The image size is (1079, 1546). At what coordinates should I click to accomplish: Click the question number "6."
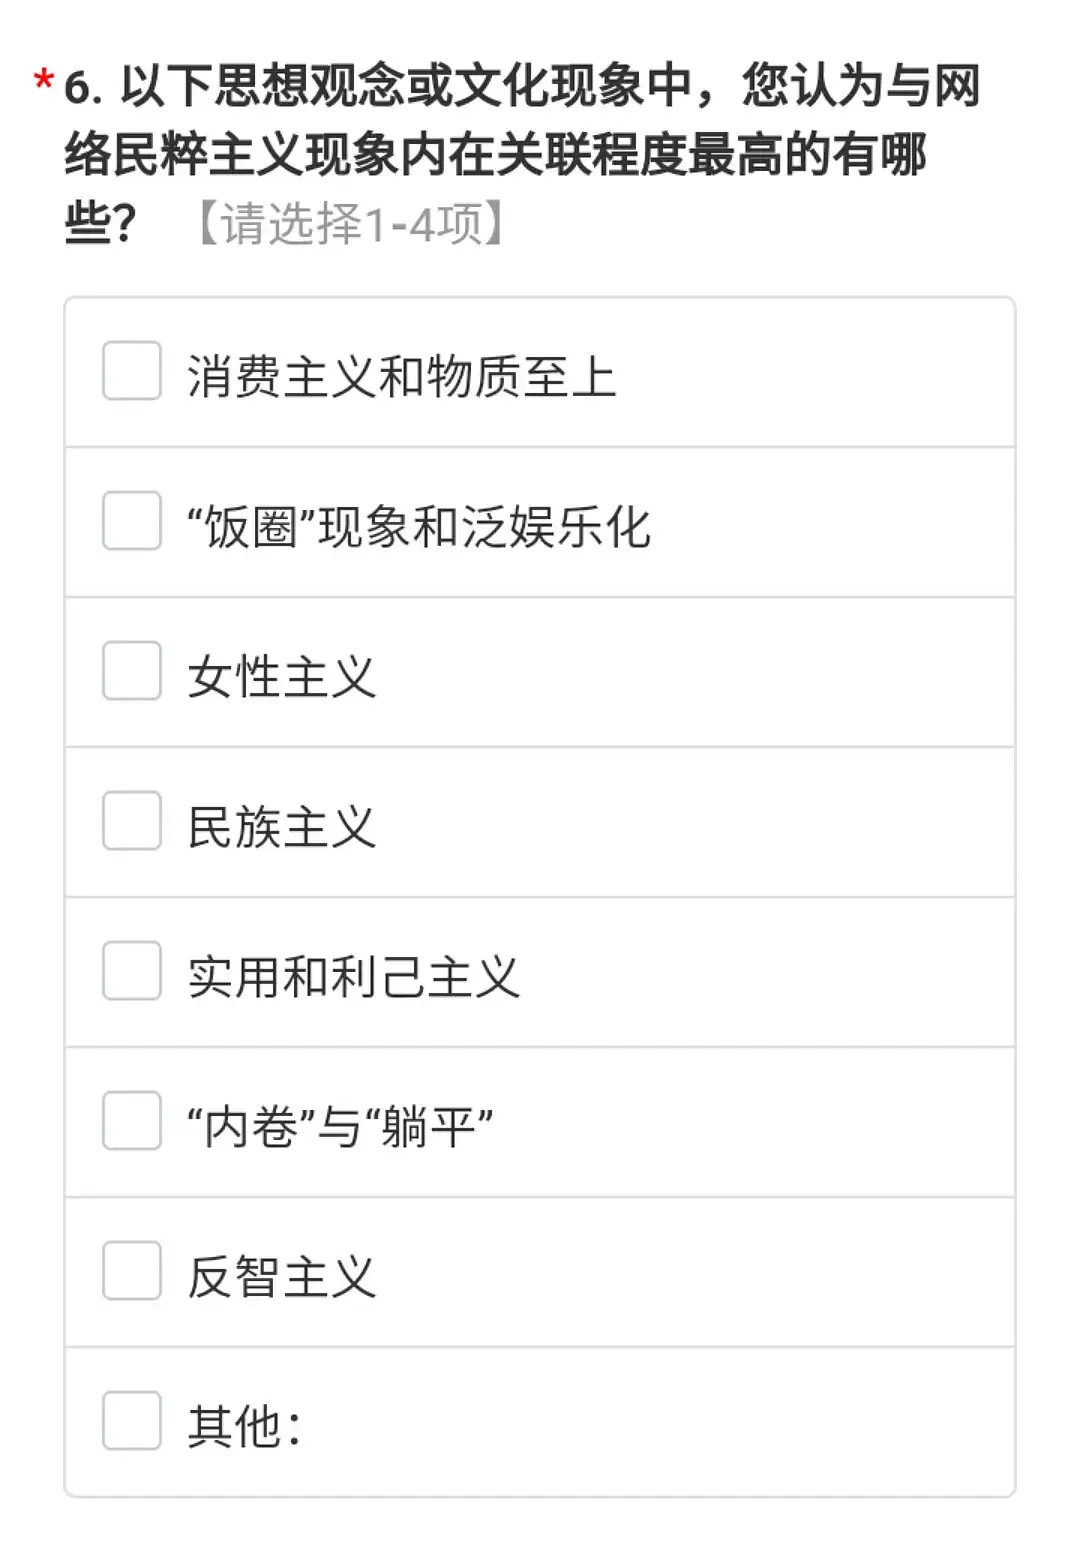point(83,87)
